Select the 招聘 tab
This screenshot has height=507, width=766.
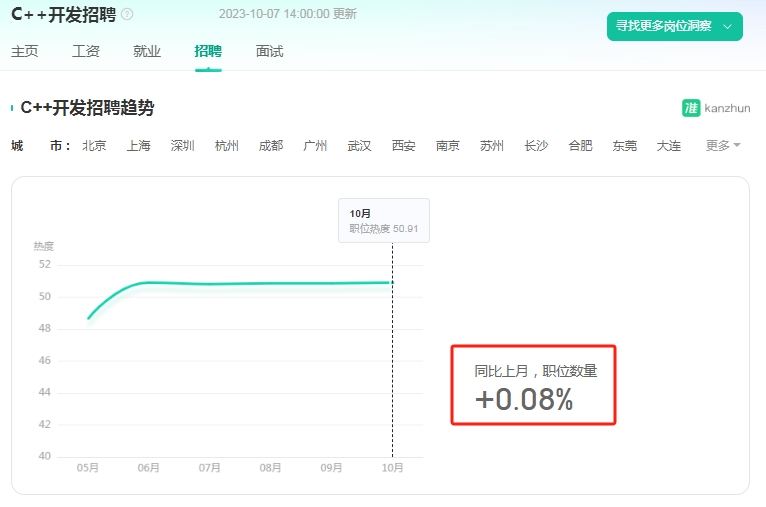[x=208, y=51]
